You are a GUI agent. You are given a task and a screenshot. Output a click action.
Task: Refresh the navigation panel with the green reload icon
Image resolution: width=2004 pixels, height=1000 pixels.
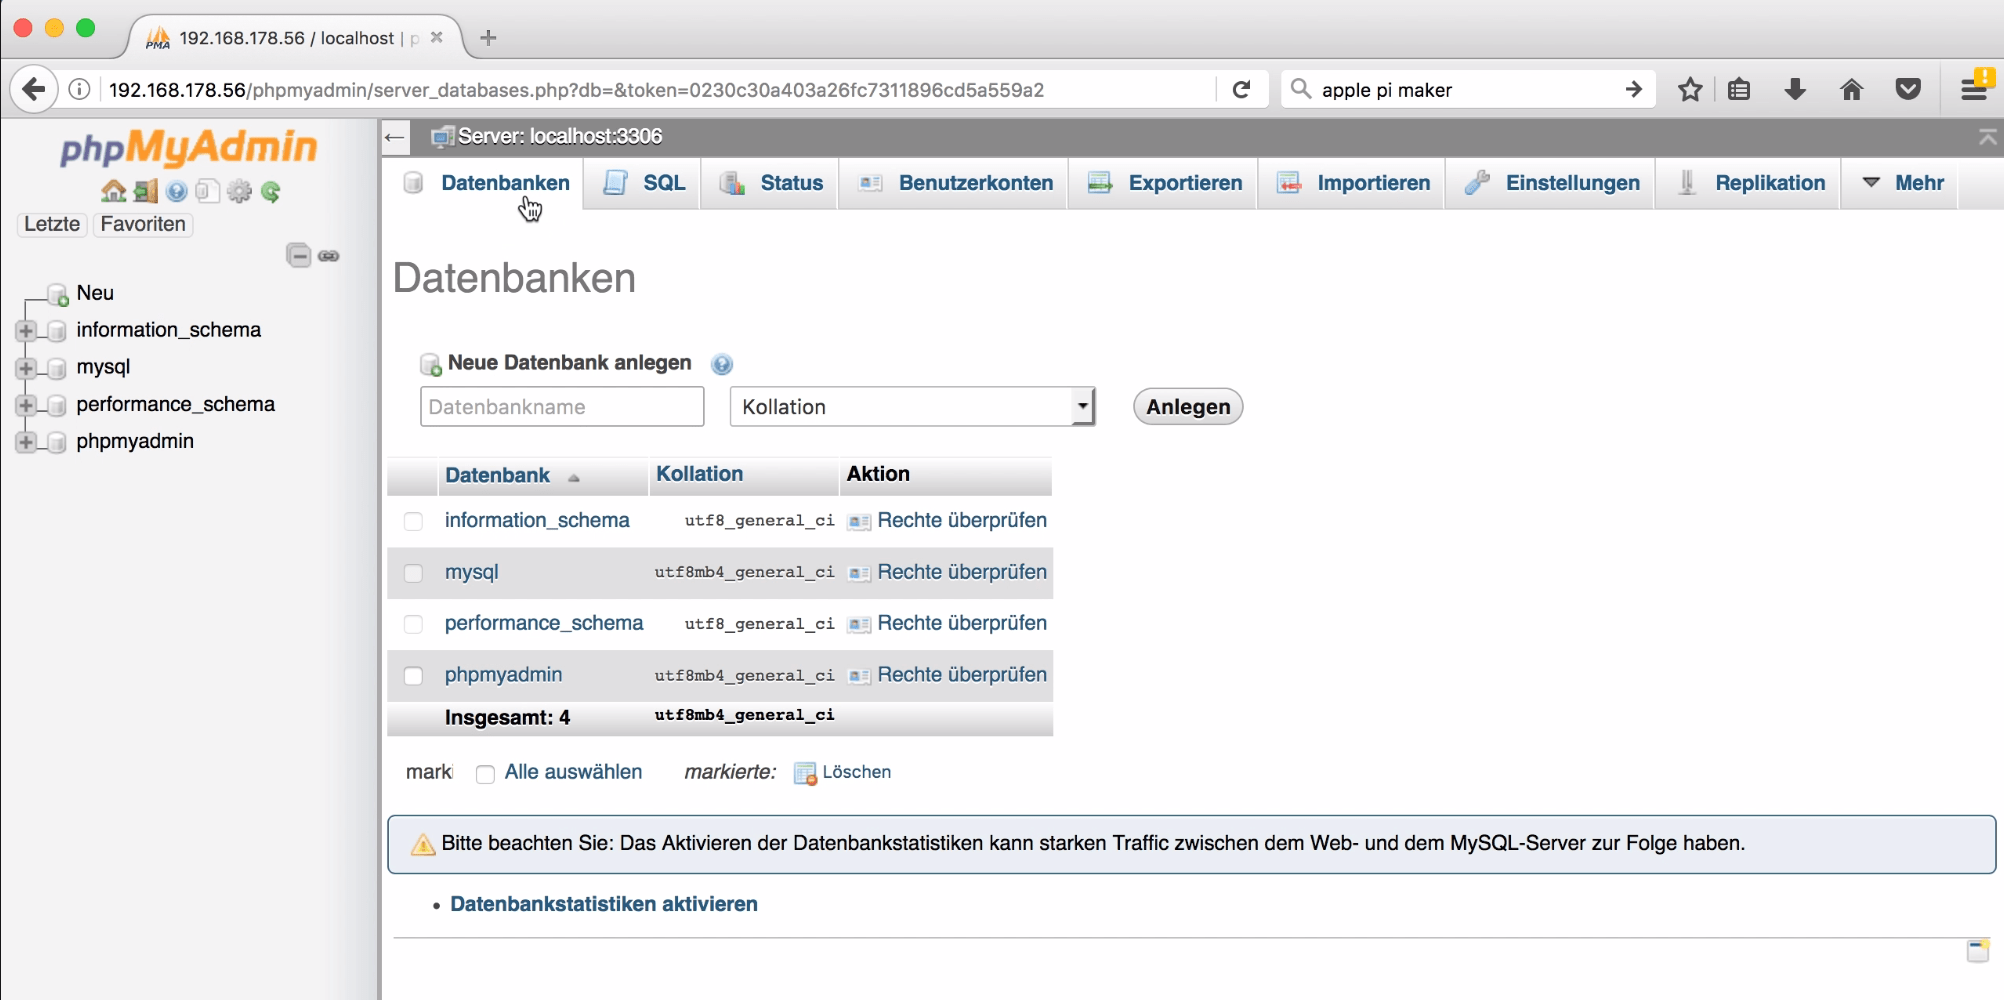pos(271,191)
